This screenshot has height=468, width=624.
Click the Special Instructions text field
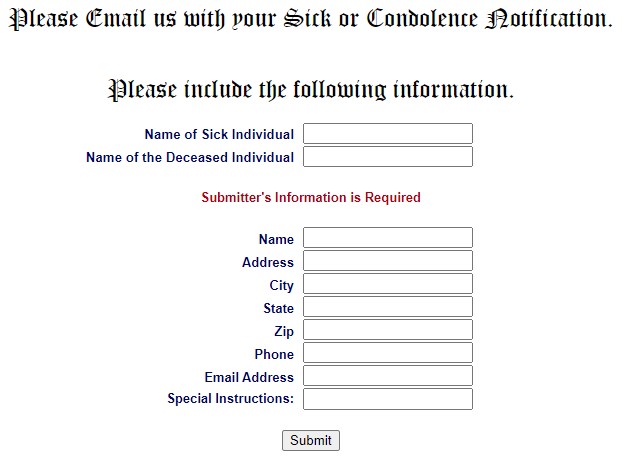[x=388, y=400]
